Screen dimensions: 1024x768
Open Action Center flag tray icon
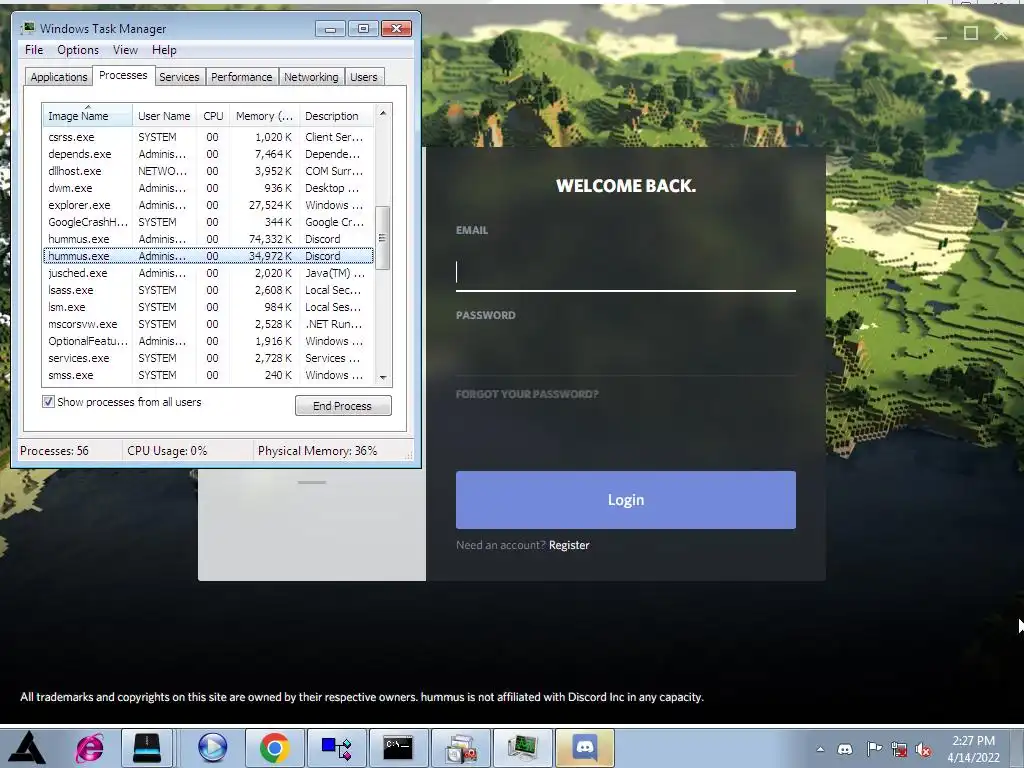pos(873,749)
